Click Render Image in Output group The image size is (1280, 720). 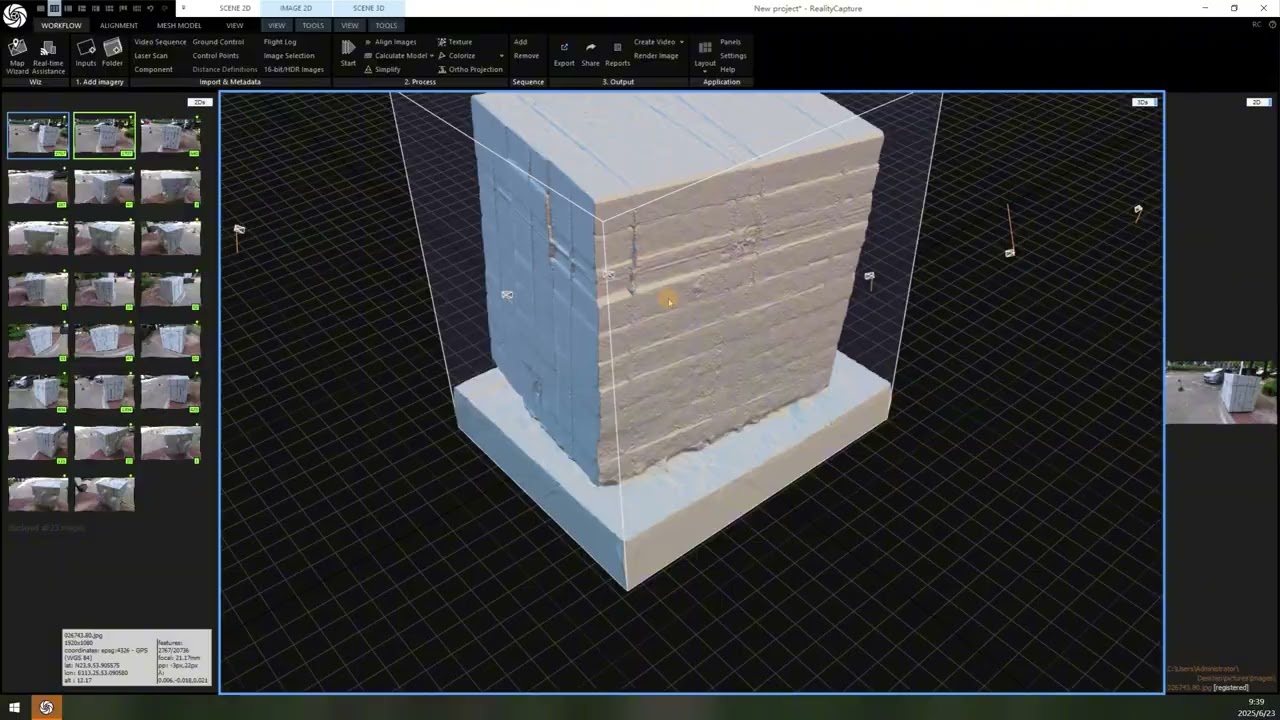656,56
